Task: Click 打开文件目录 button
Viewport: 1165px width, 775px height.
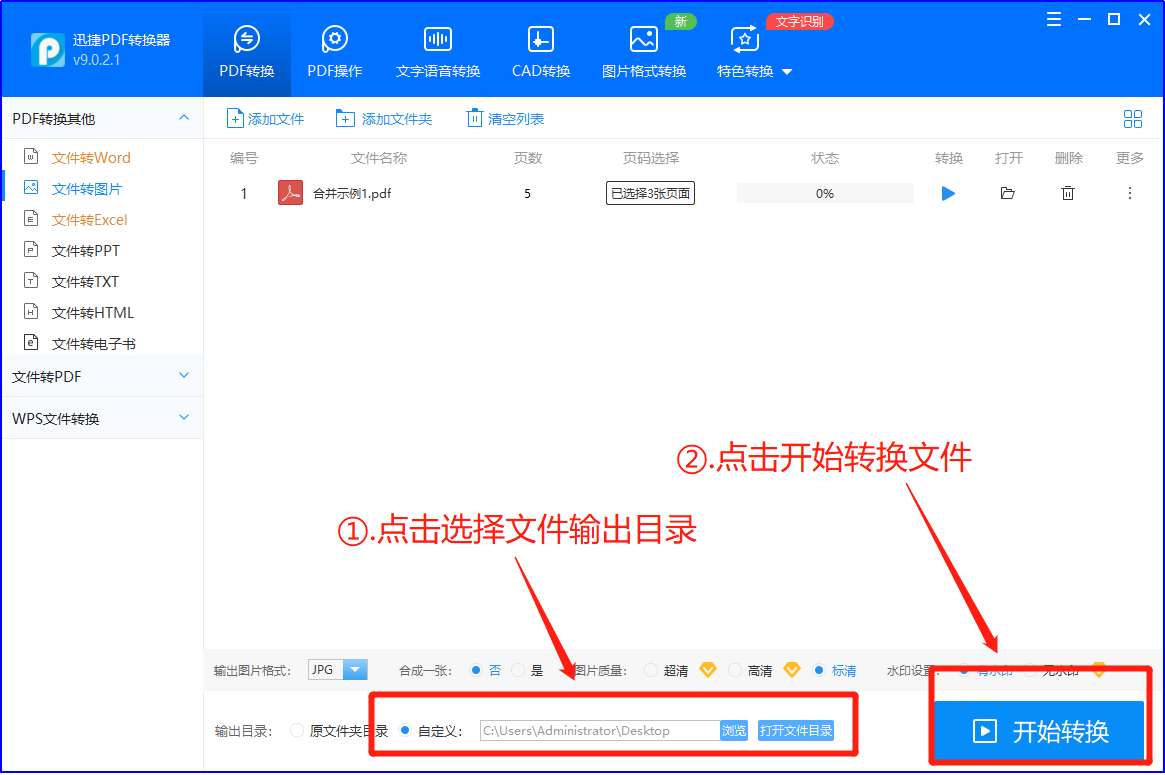Action: click(795, 730)
